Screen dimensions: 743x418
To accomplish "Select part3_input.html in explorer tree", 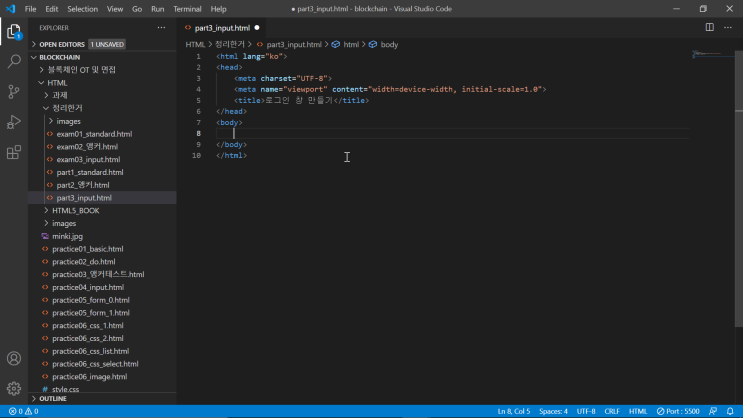I will click(102, 198).
